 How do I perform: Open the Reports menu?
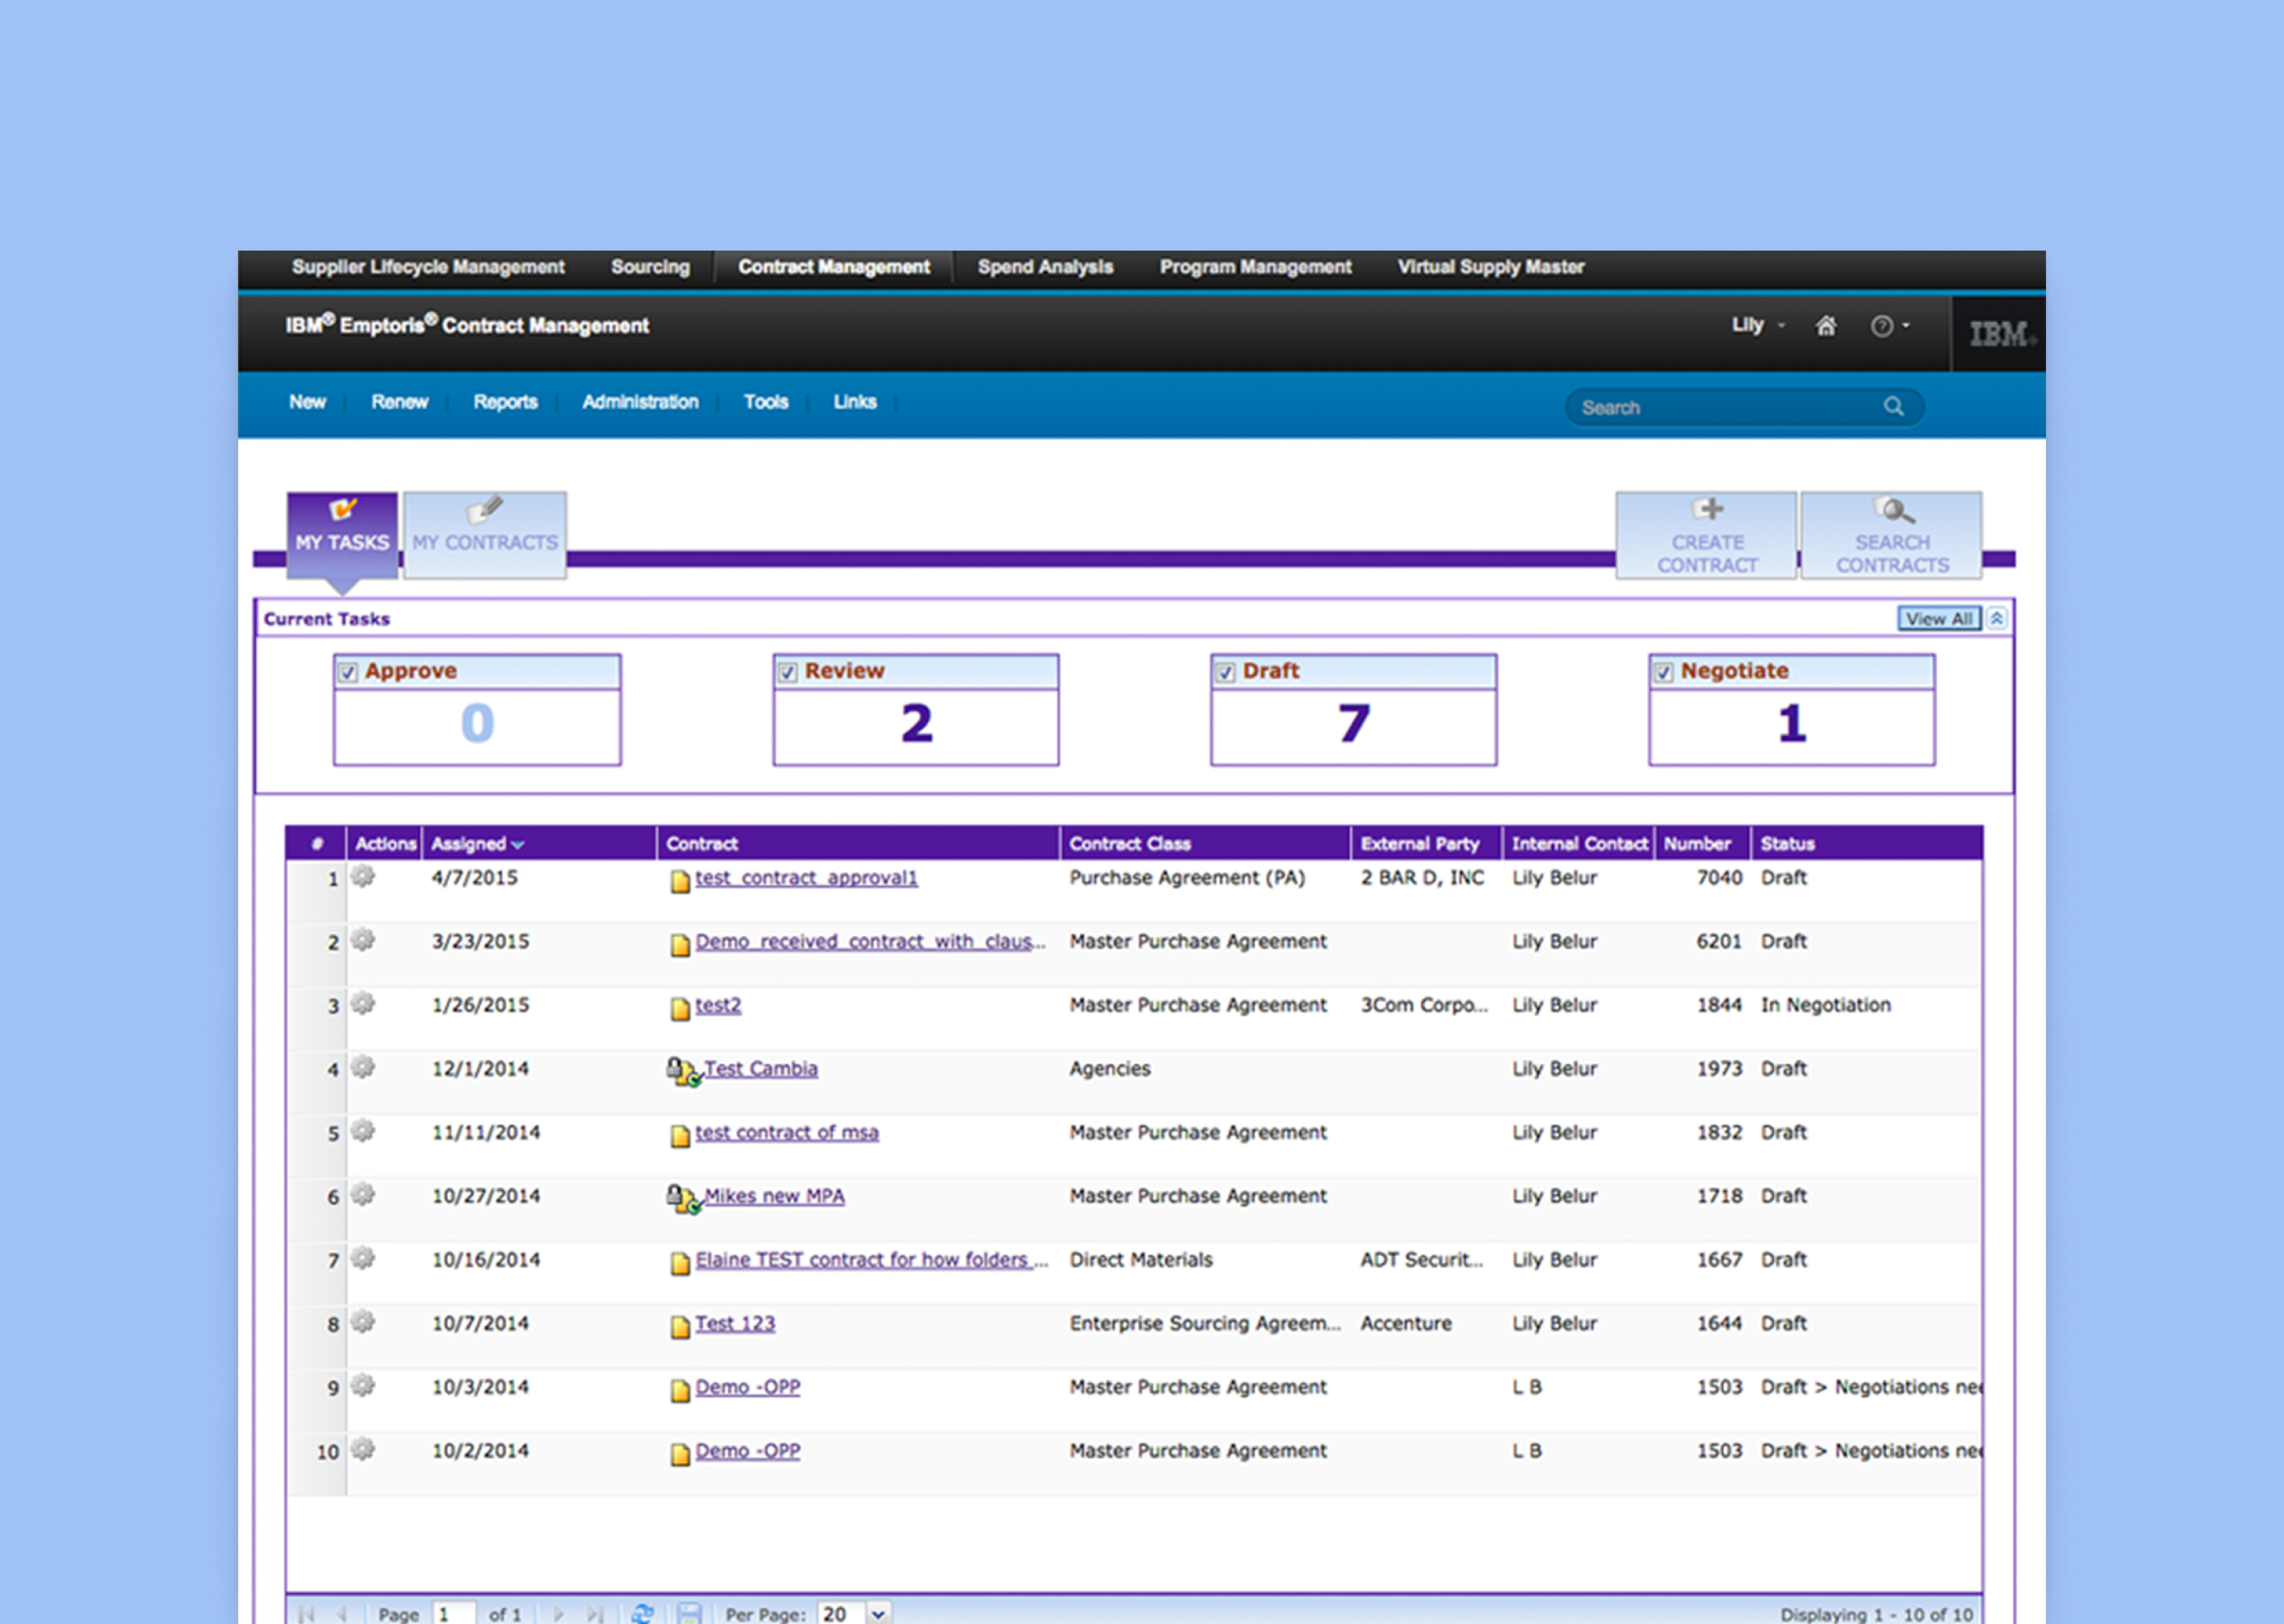pyautogui.click(x=505, y=402)
